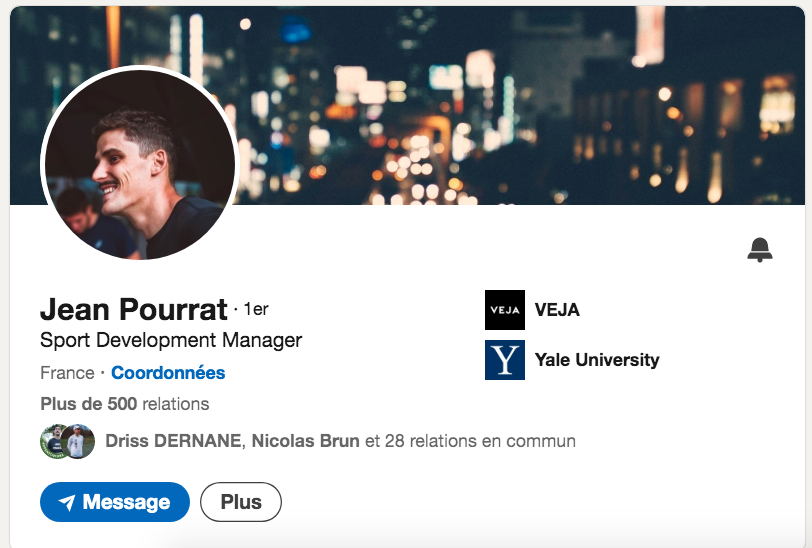Open Driss DERNANE's profile link
This screenshot has height=548, width=812.
coord(172,441)
